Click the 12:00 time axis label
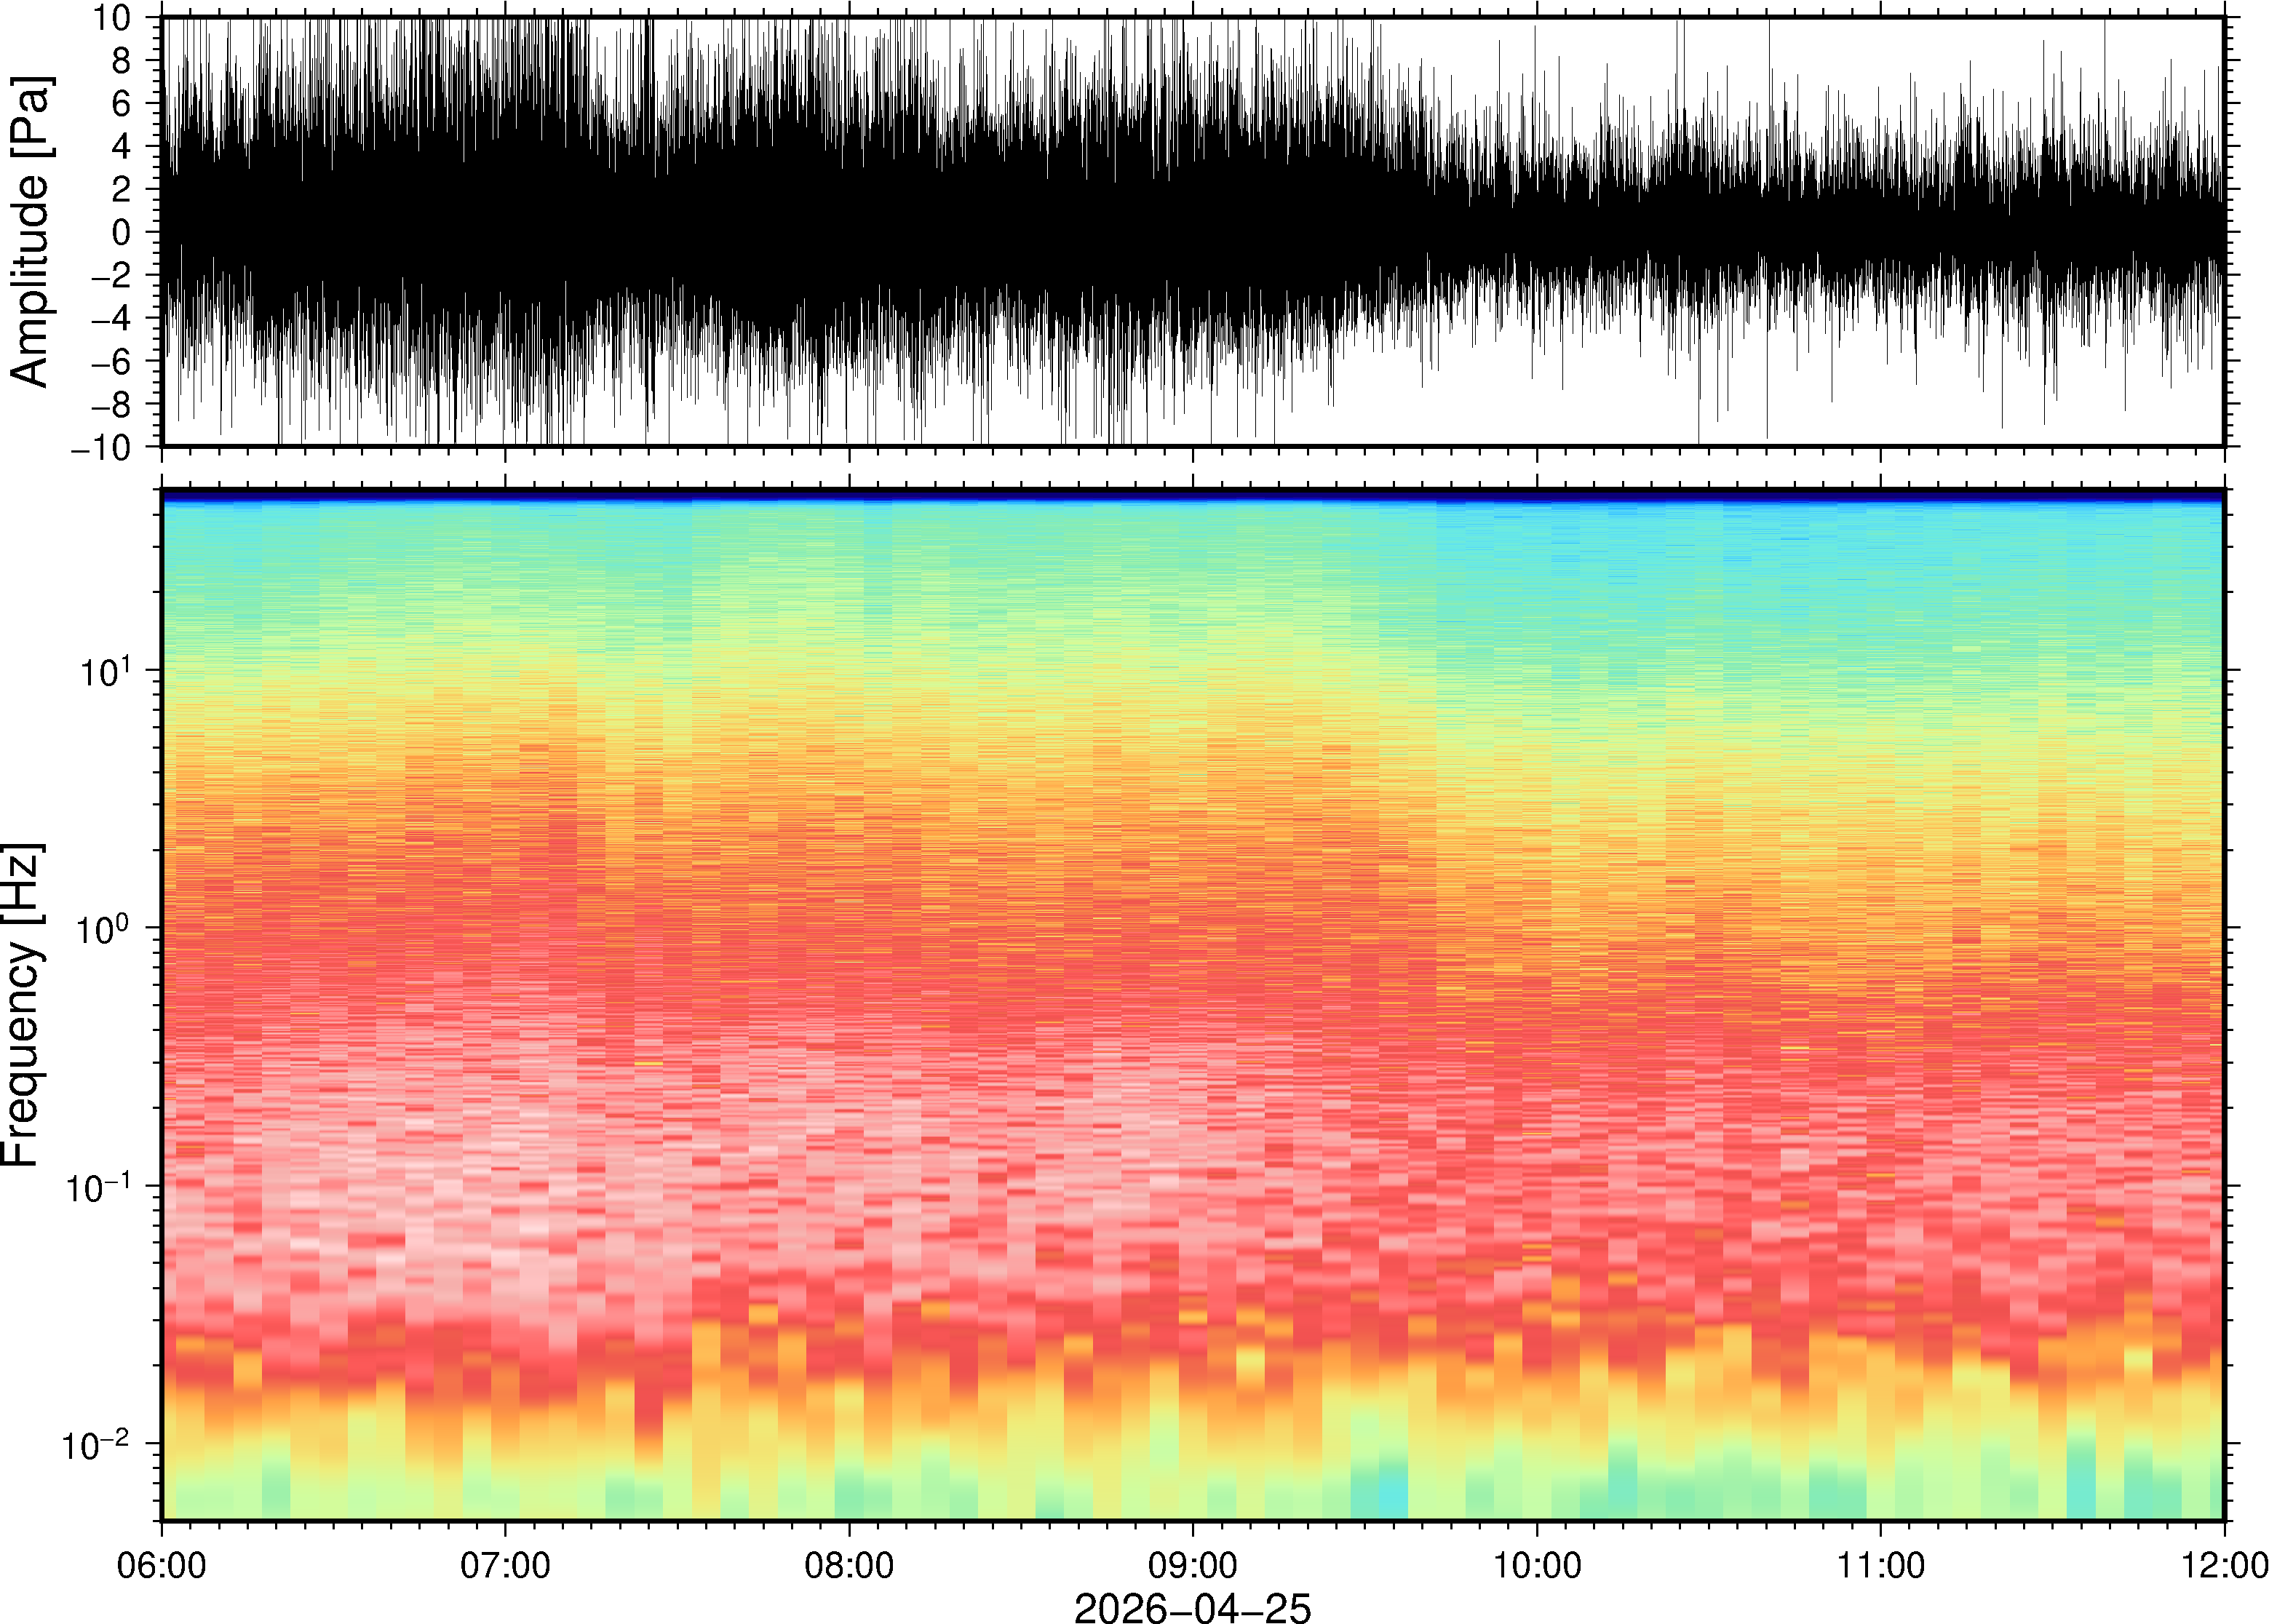Viewport: 2269px width, 1624px height. (x=2224, y=1565)
